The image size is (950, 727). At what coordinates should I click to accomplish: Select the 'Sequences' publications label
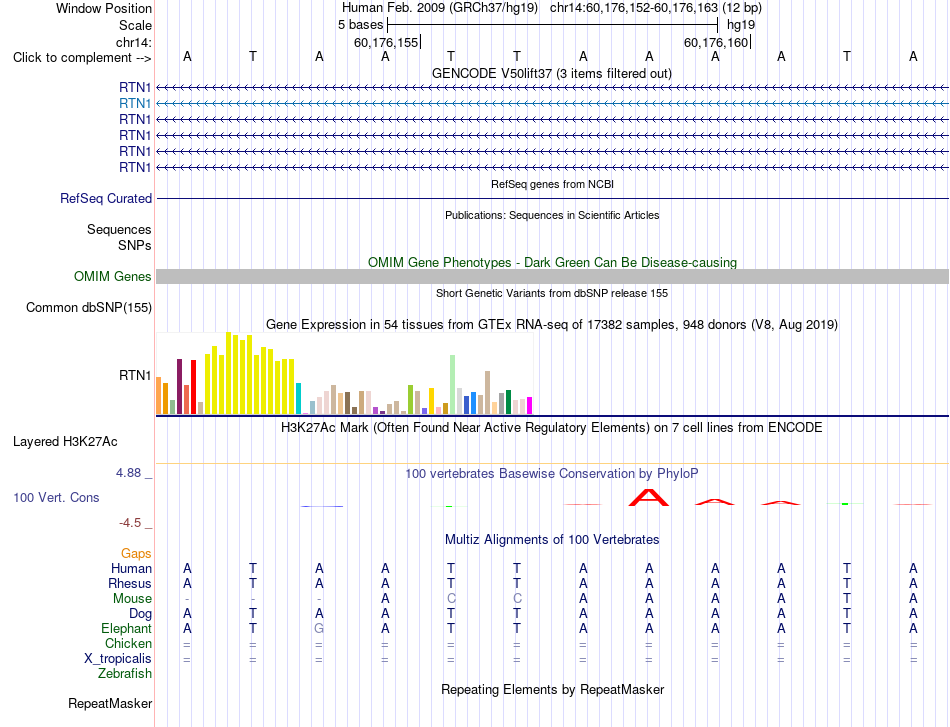click(119, 230)
